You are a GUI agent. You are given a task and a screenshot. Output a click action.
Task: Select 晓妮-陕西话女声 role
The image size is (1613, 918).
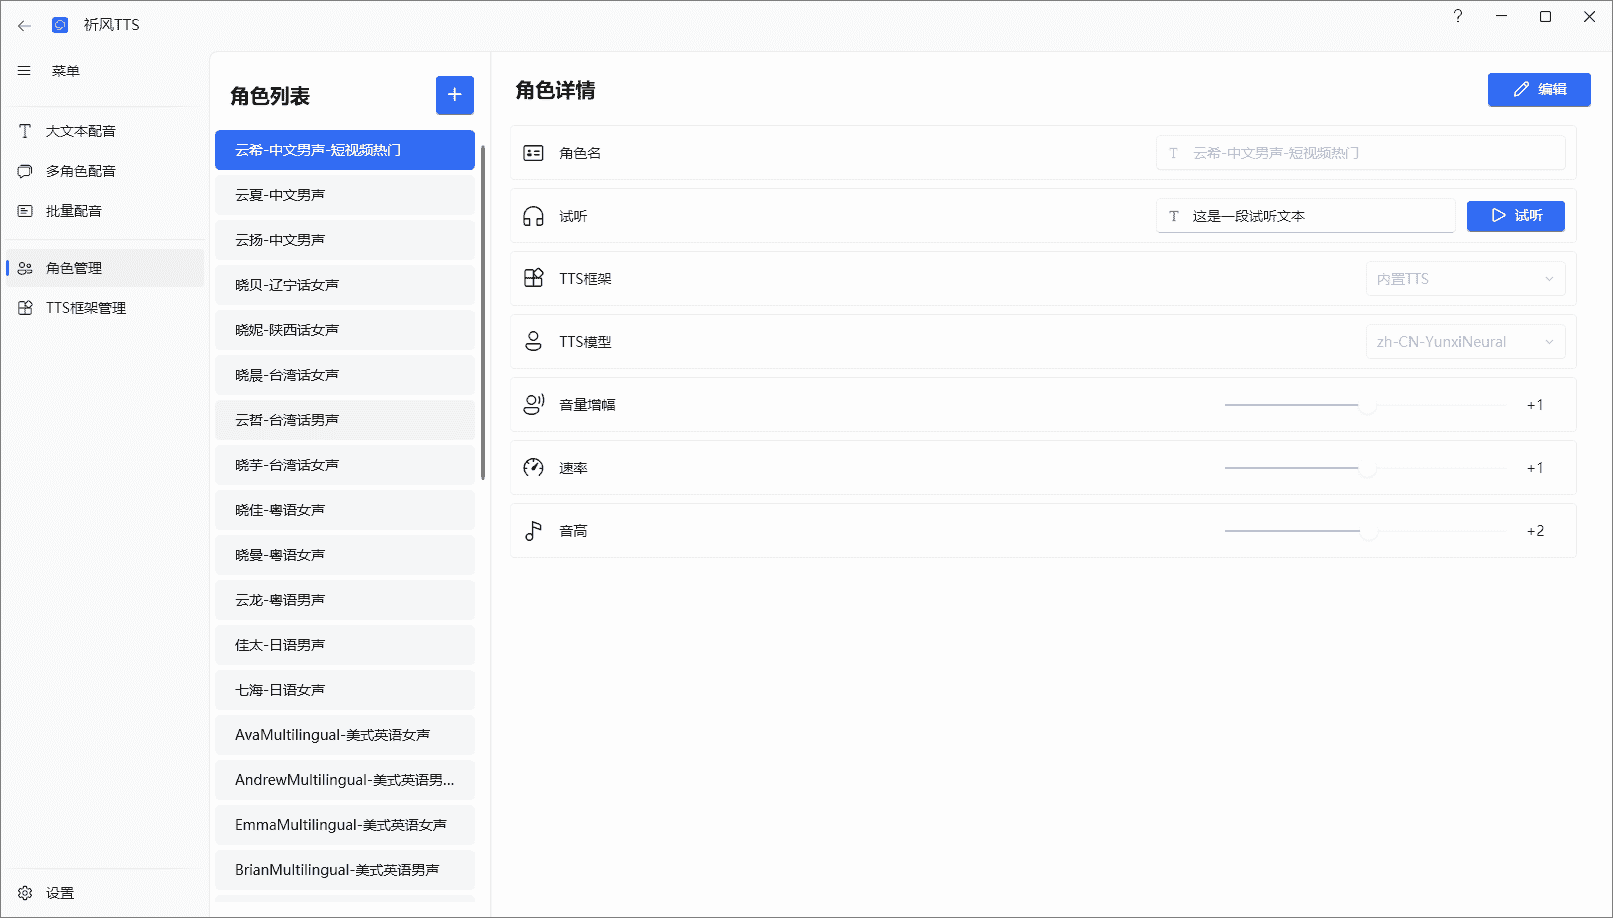pyautogui.click(x=345, y=330)
